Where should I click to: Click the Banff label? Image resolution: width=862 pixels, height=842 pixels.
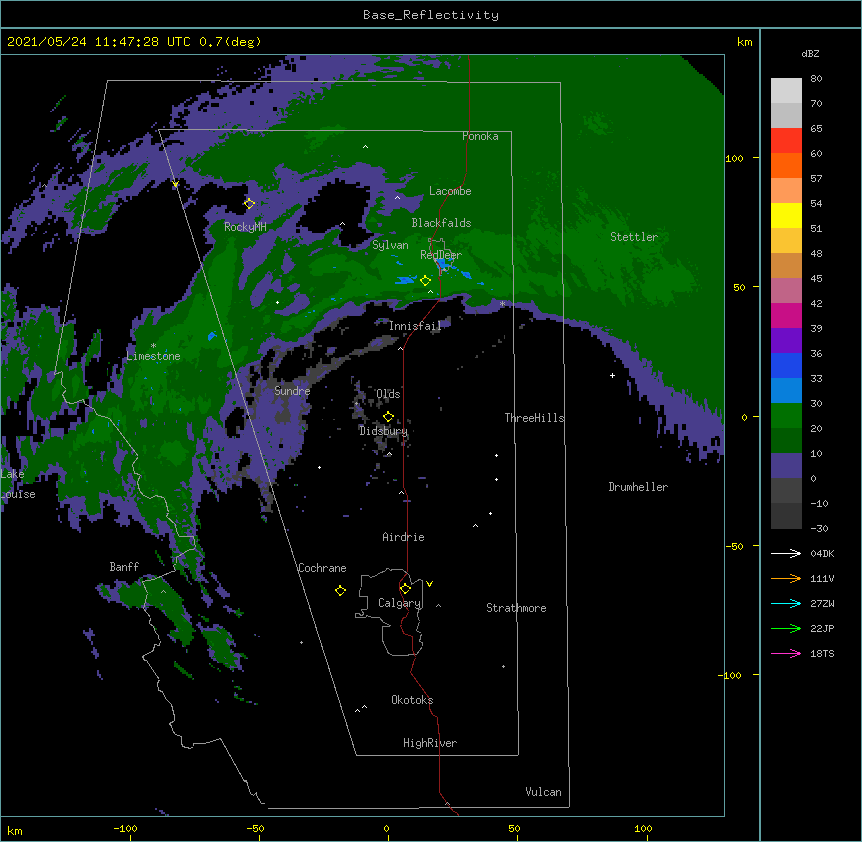pos(124,567)
